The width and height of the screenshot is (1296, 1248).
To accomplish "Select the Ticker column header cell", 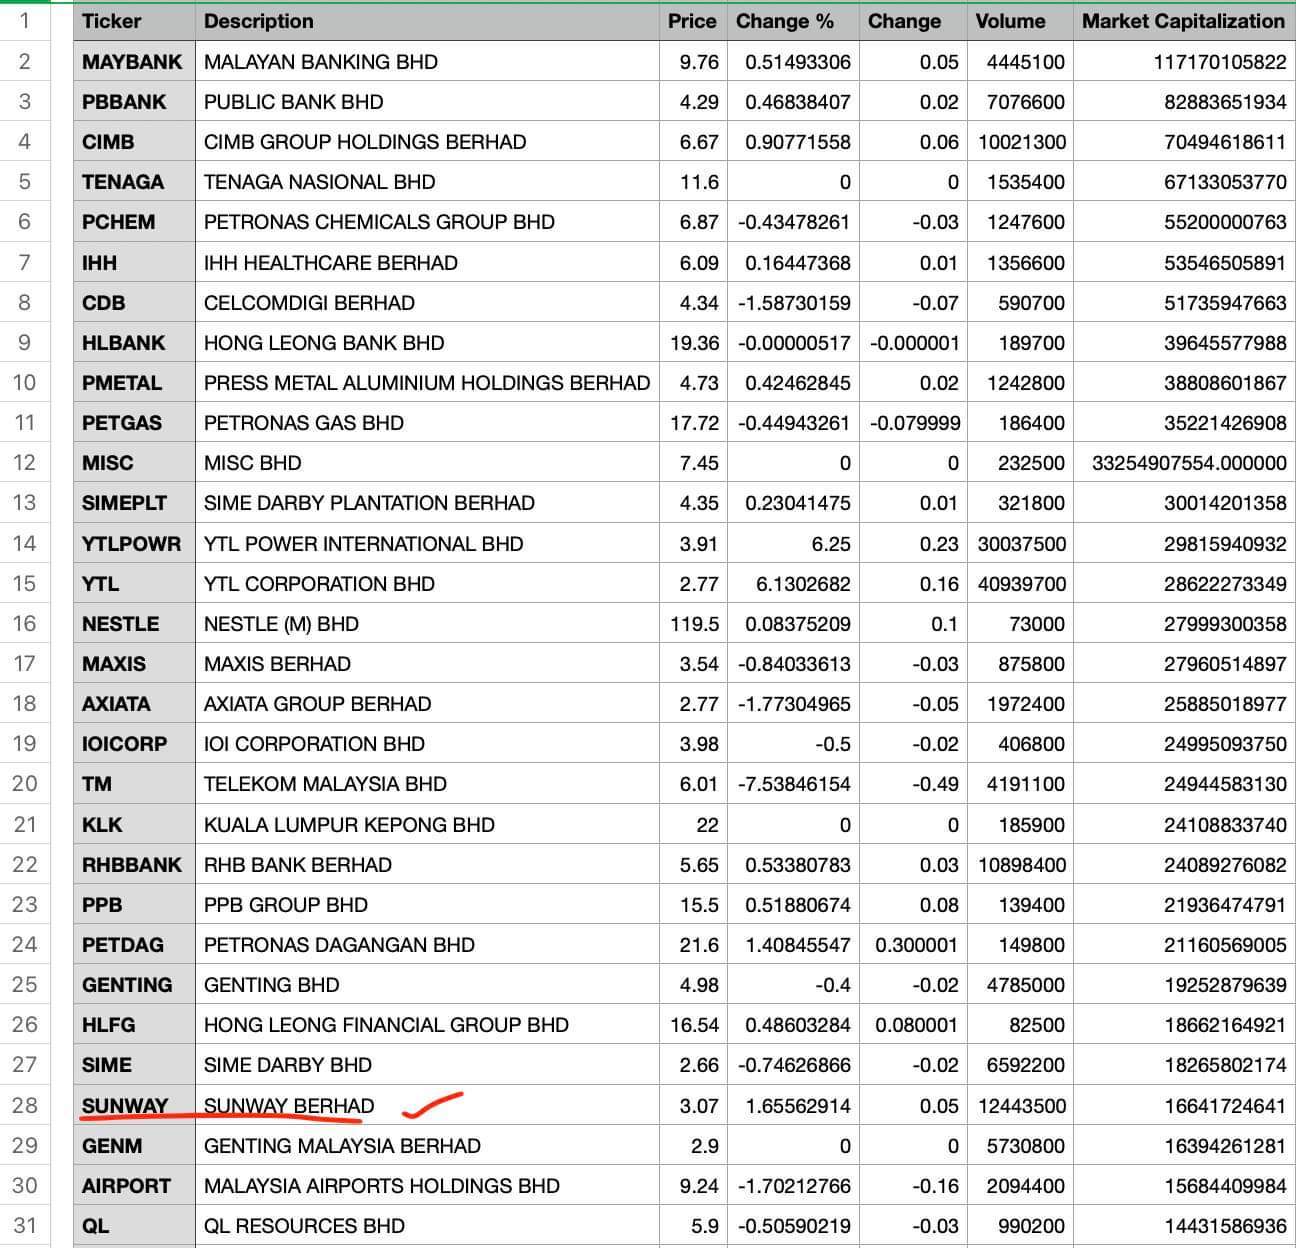I will (x=134, y=21).
